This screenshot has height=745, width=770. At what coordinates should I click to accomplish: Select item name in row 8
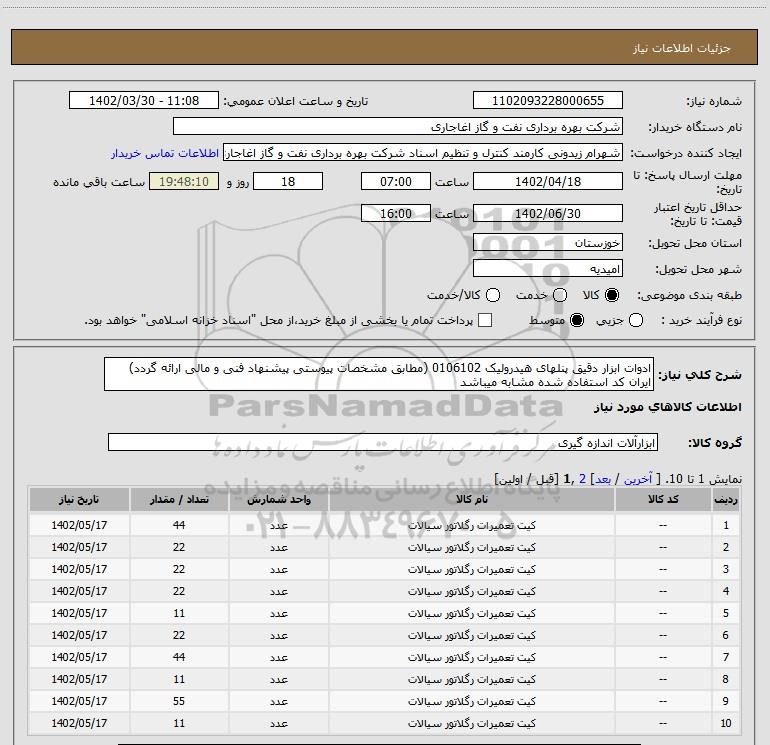pyautogui.click(x=471, y=679)
